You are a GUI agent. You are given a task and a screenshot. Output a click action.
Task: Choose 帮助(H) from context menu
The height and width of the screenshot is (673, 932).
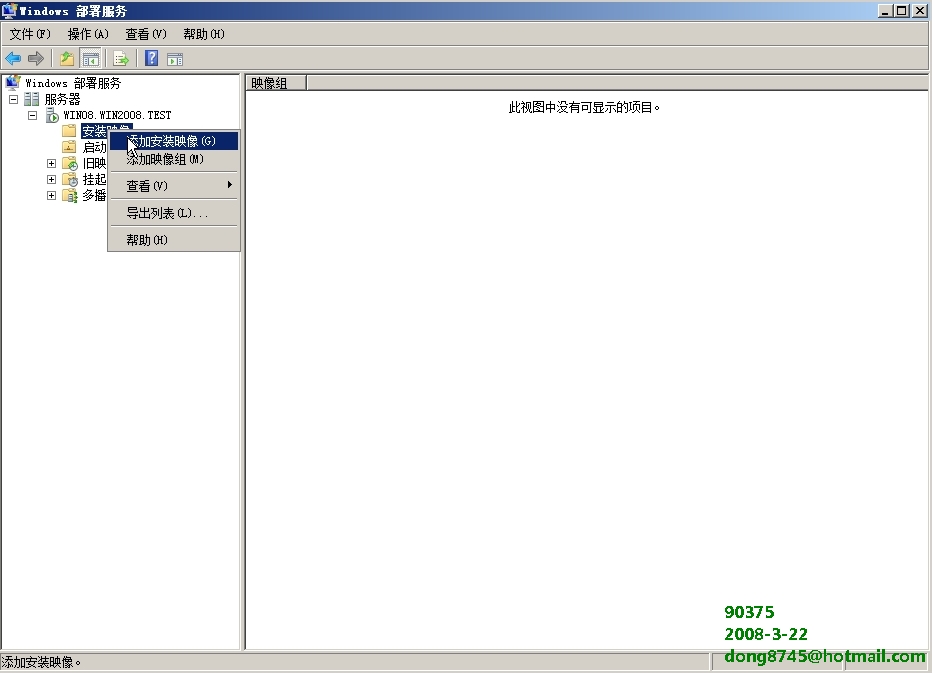point(174,240)
